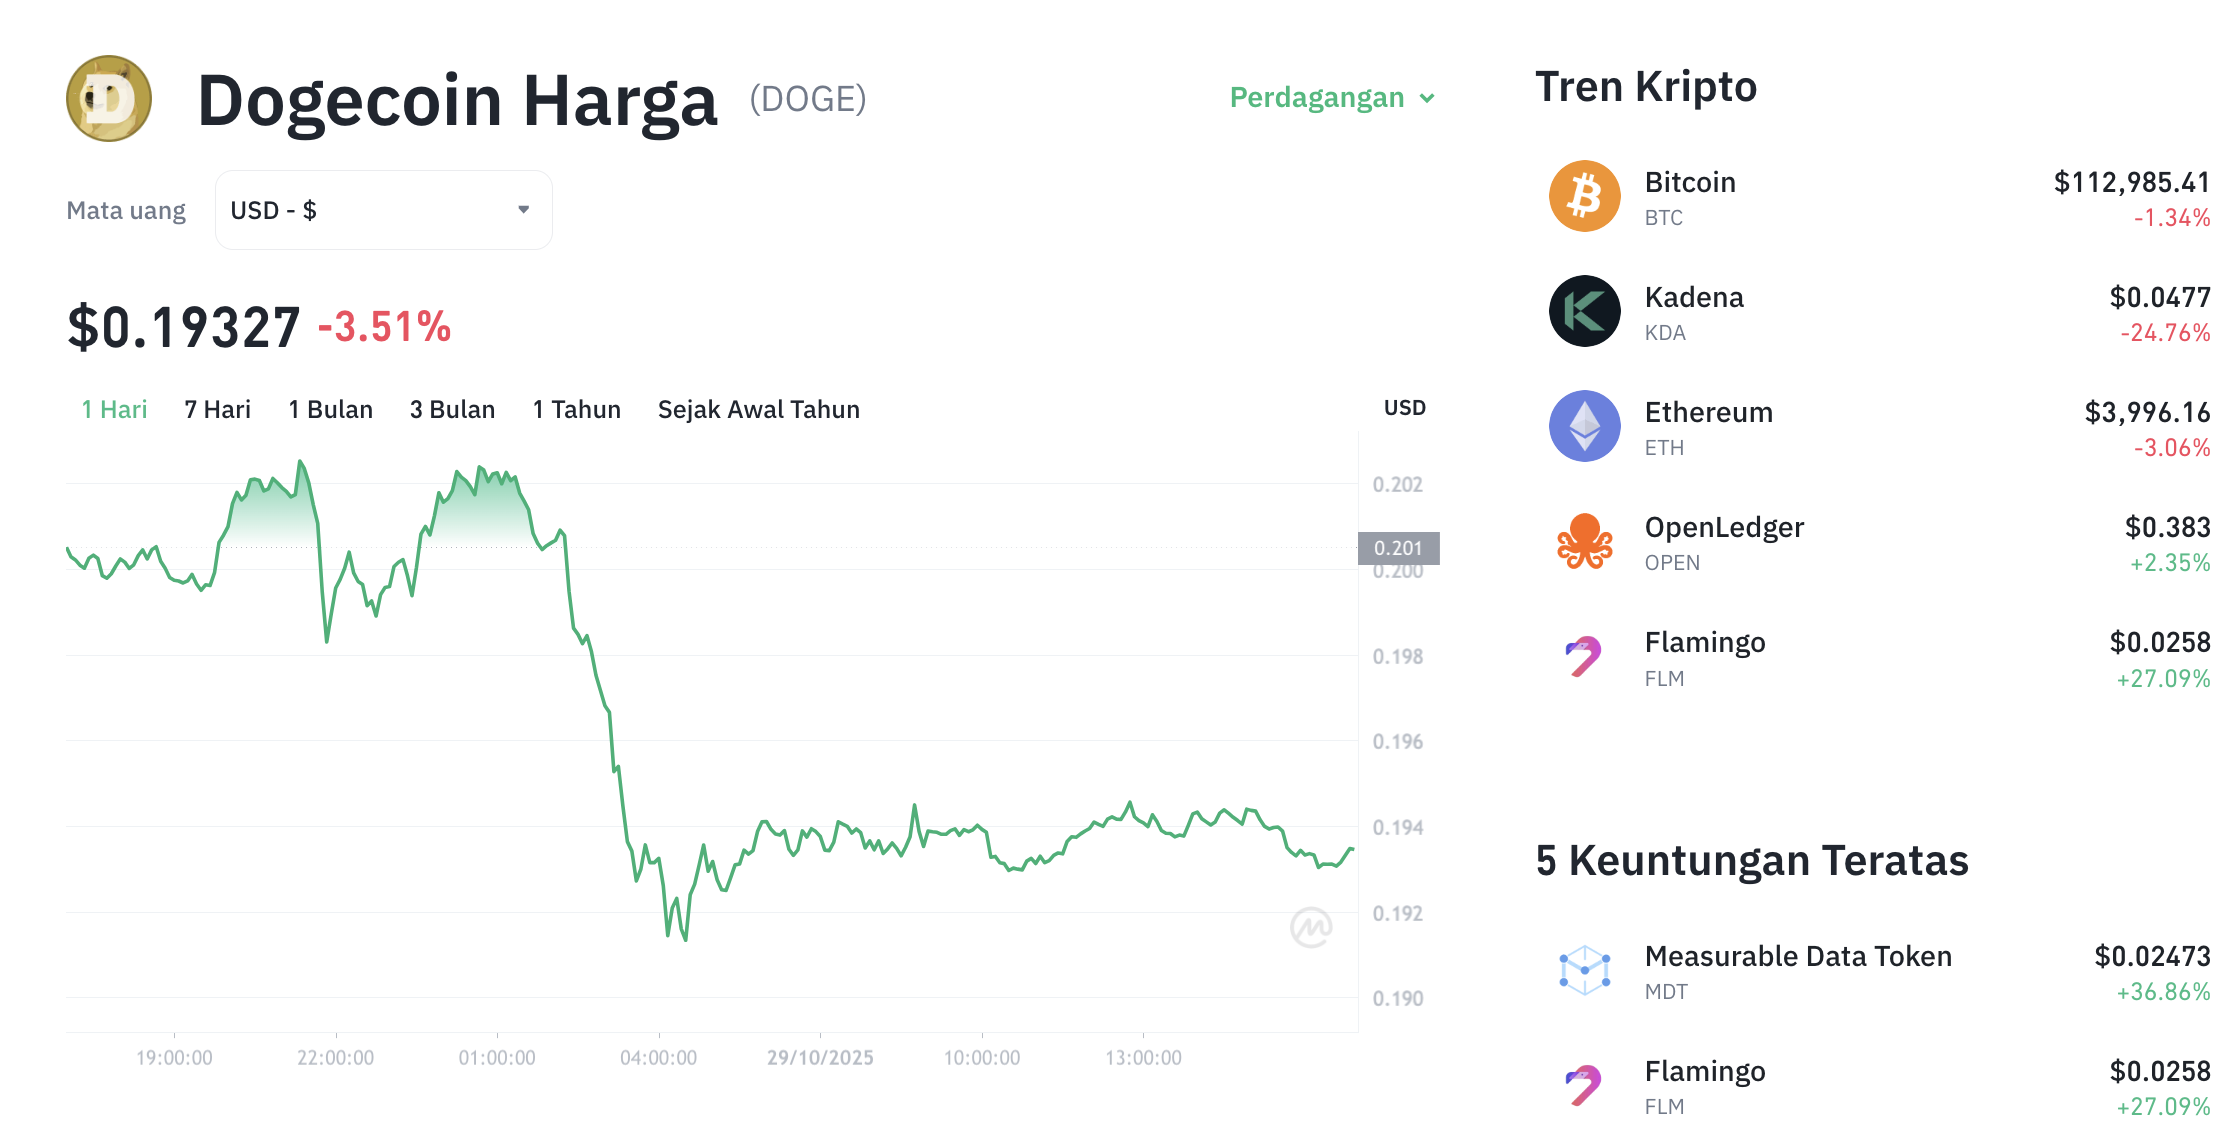The image size is (2228, 1134).
Task: Click the Dogecoin logo icon
Action: (107, 99)
